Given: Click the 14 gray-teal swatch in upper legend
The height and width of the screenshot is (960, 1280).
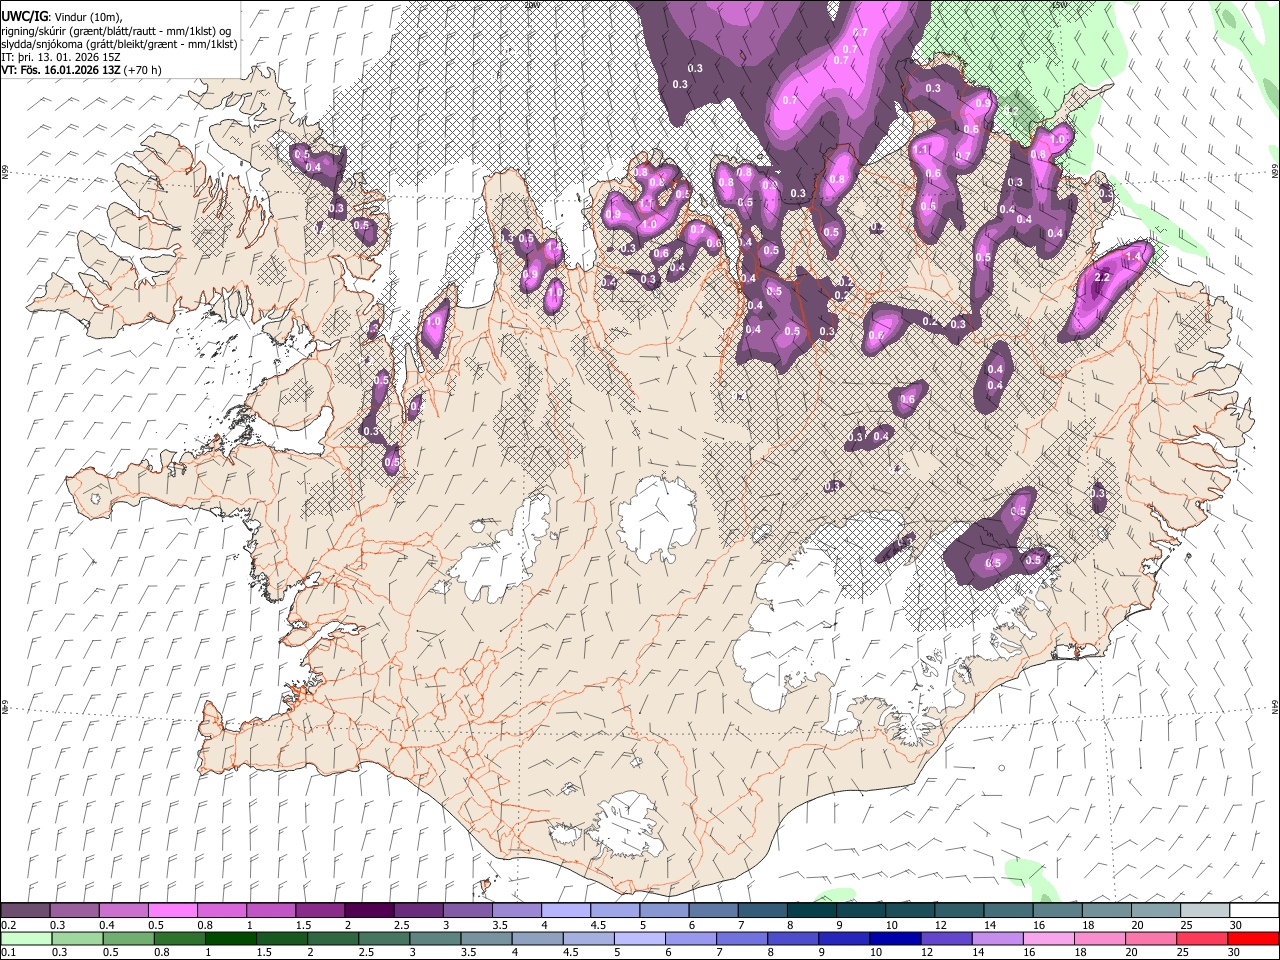Looking at the screenshot, I should click(x=1008, y=911).
